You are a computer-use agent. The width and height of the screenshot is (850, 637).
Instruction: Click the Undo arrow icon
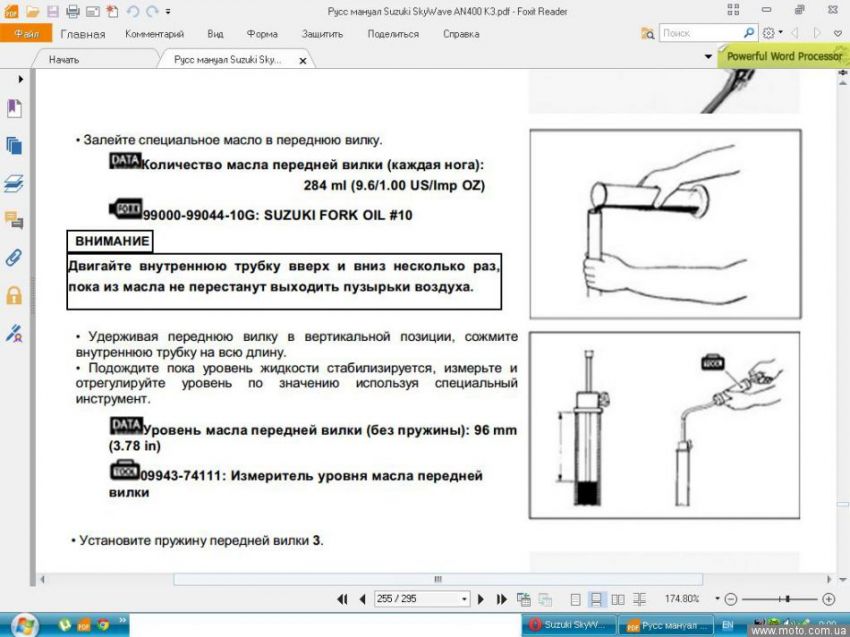click(x=133, y=11)
